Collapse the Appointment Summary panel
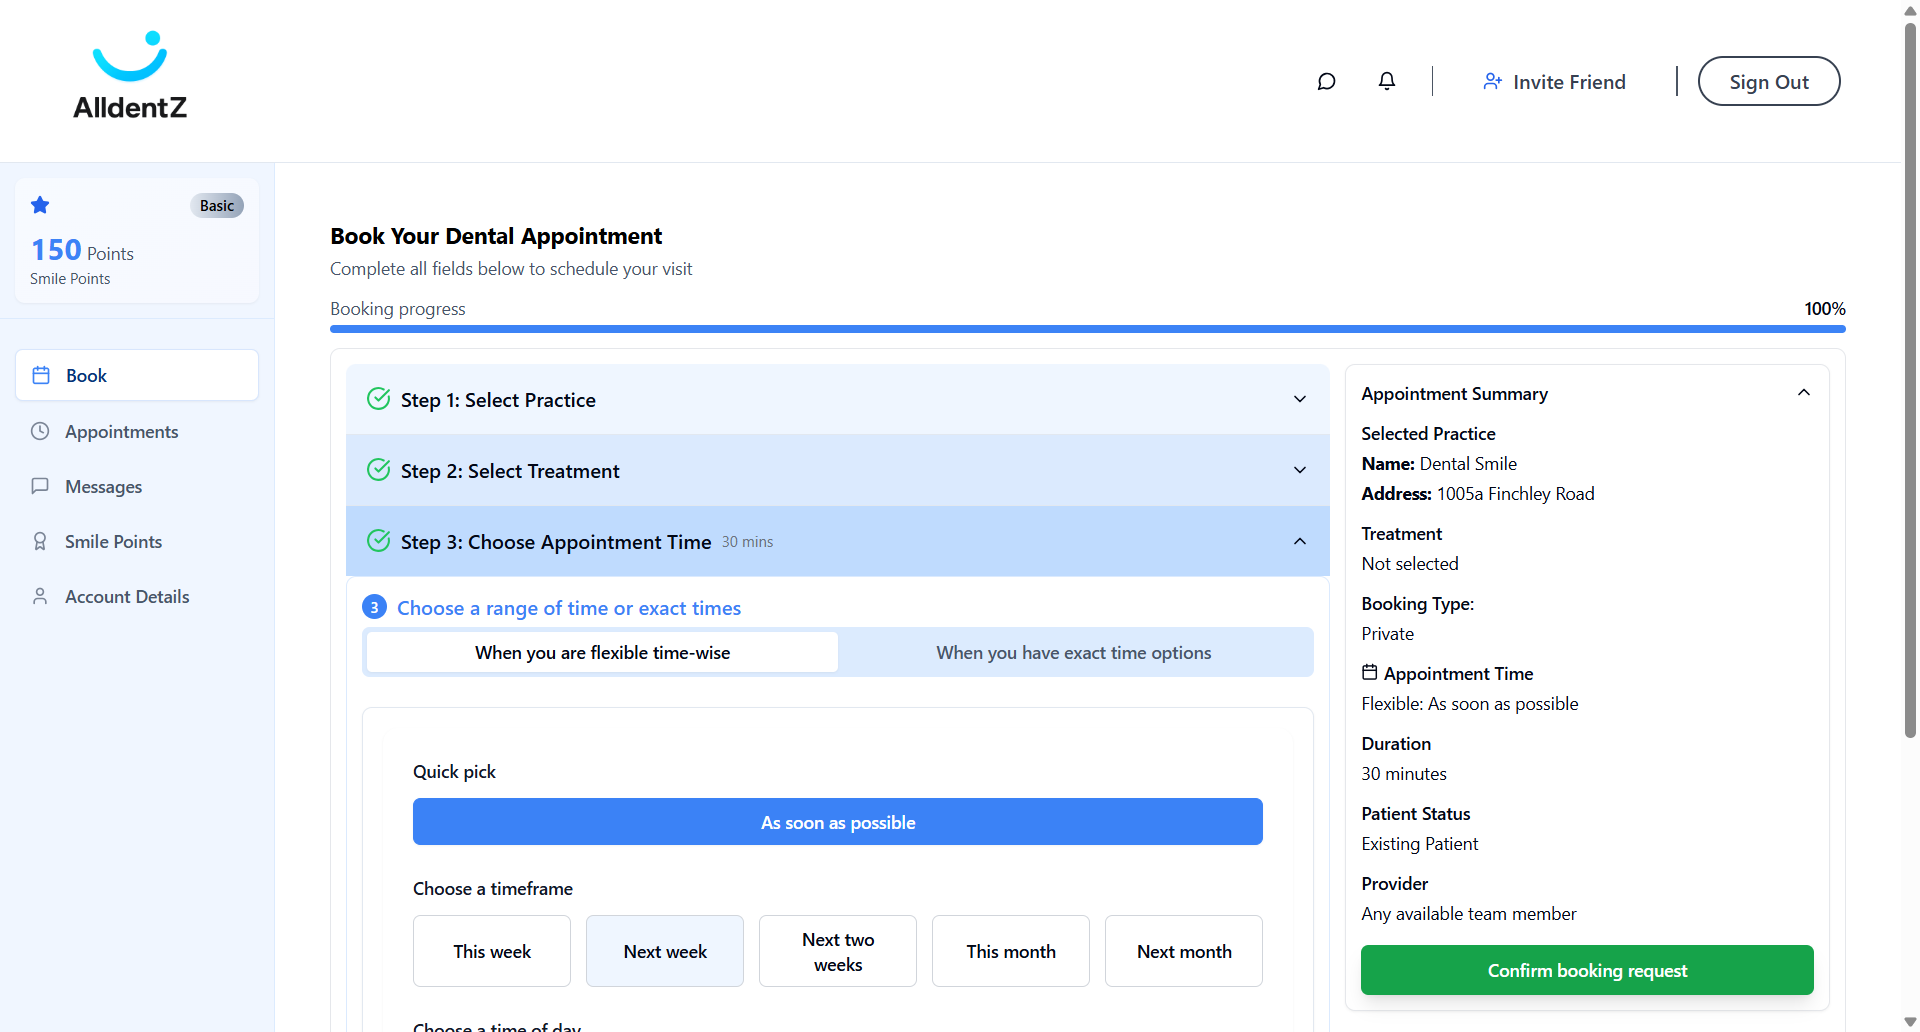The height and width of the screenshot is (1032, 1920). (x=1803, y=393)
